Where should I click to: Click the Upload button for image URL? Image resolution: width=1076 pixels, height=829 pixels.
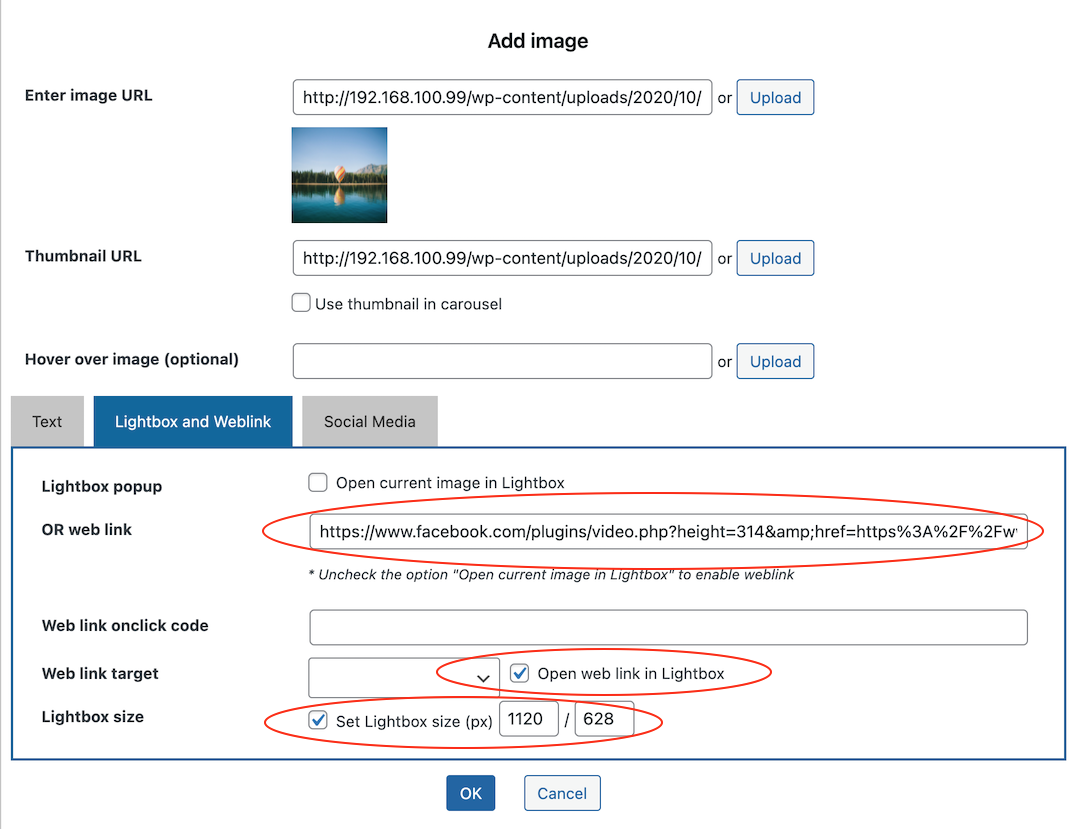775,98
